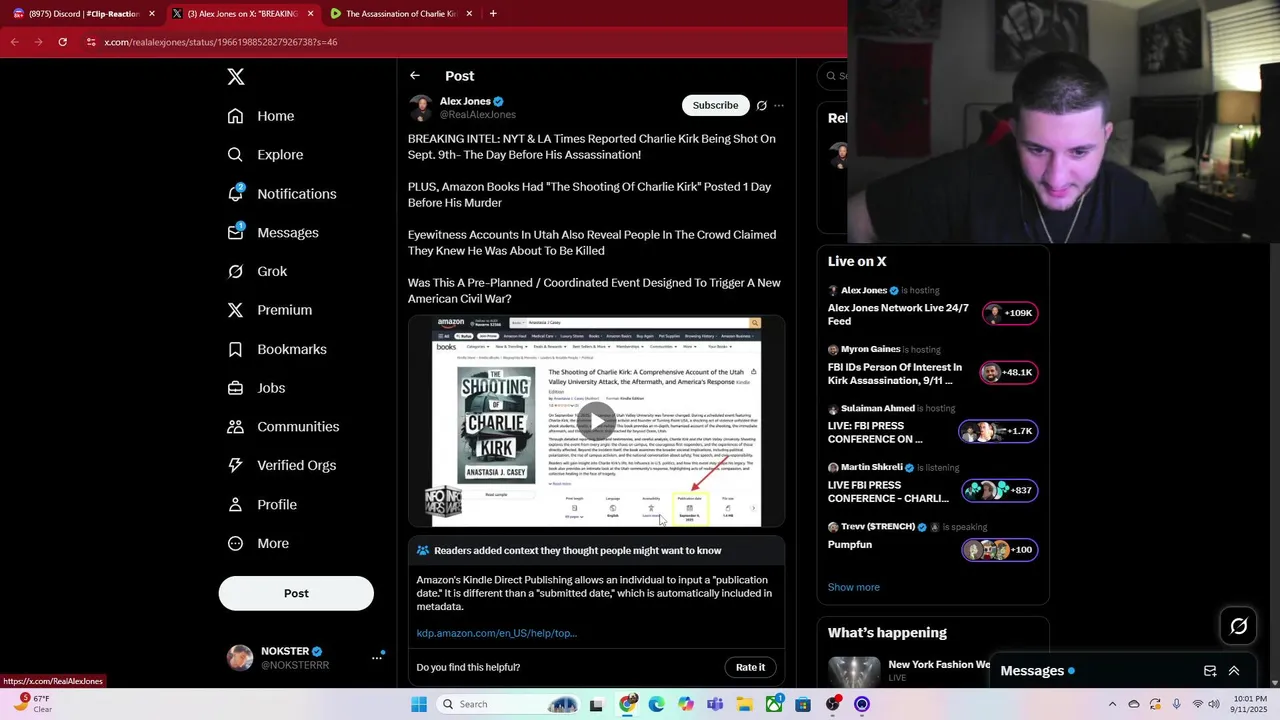Click the X search field

[834, 75]
